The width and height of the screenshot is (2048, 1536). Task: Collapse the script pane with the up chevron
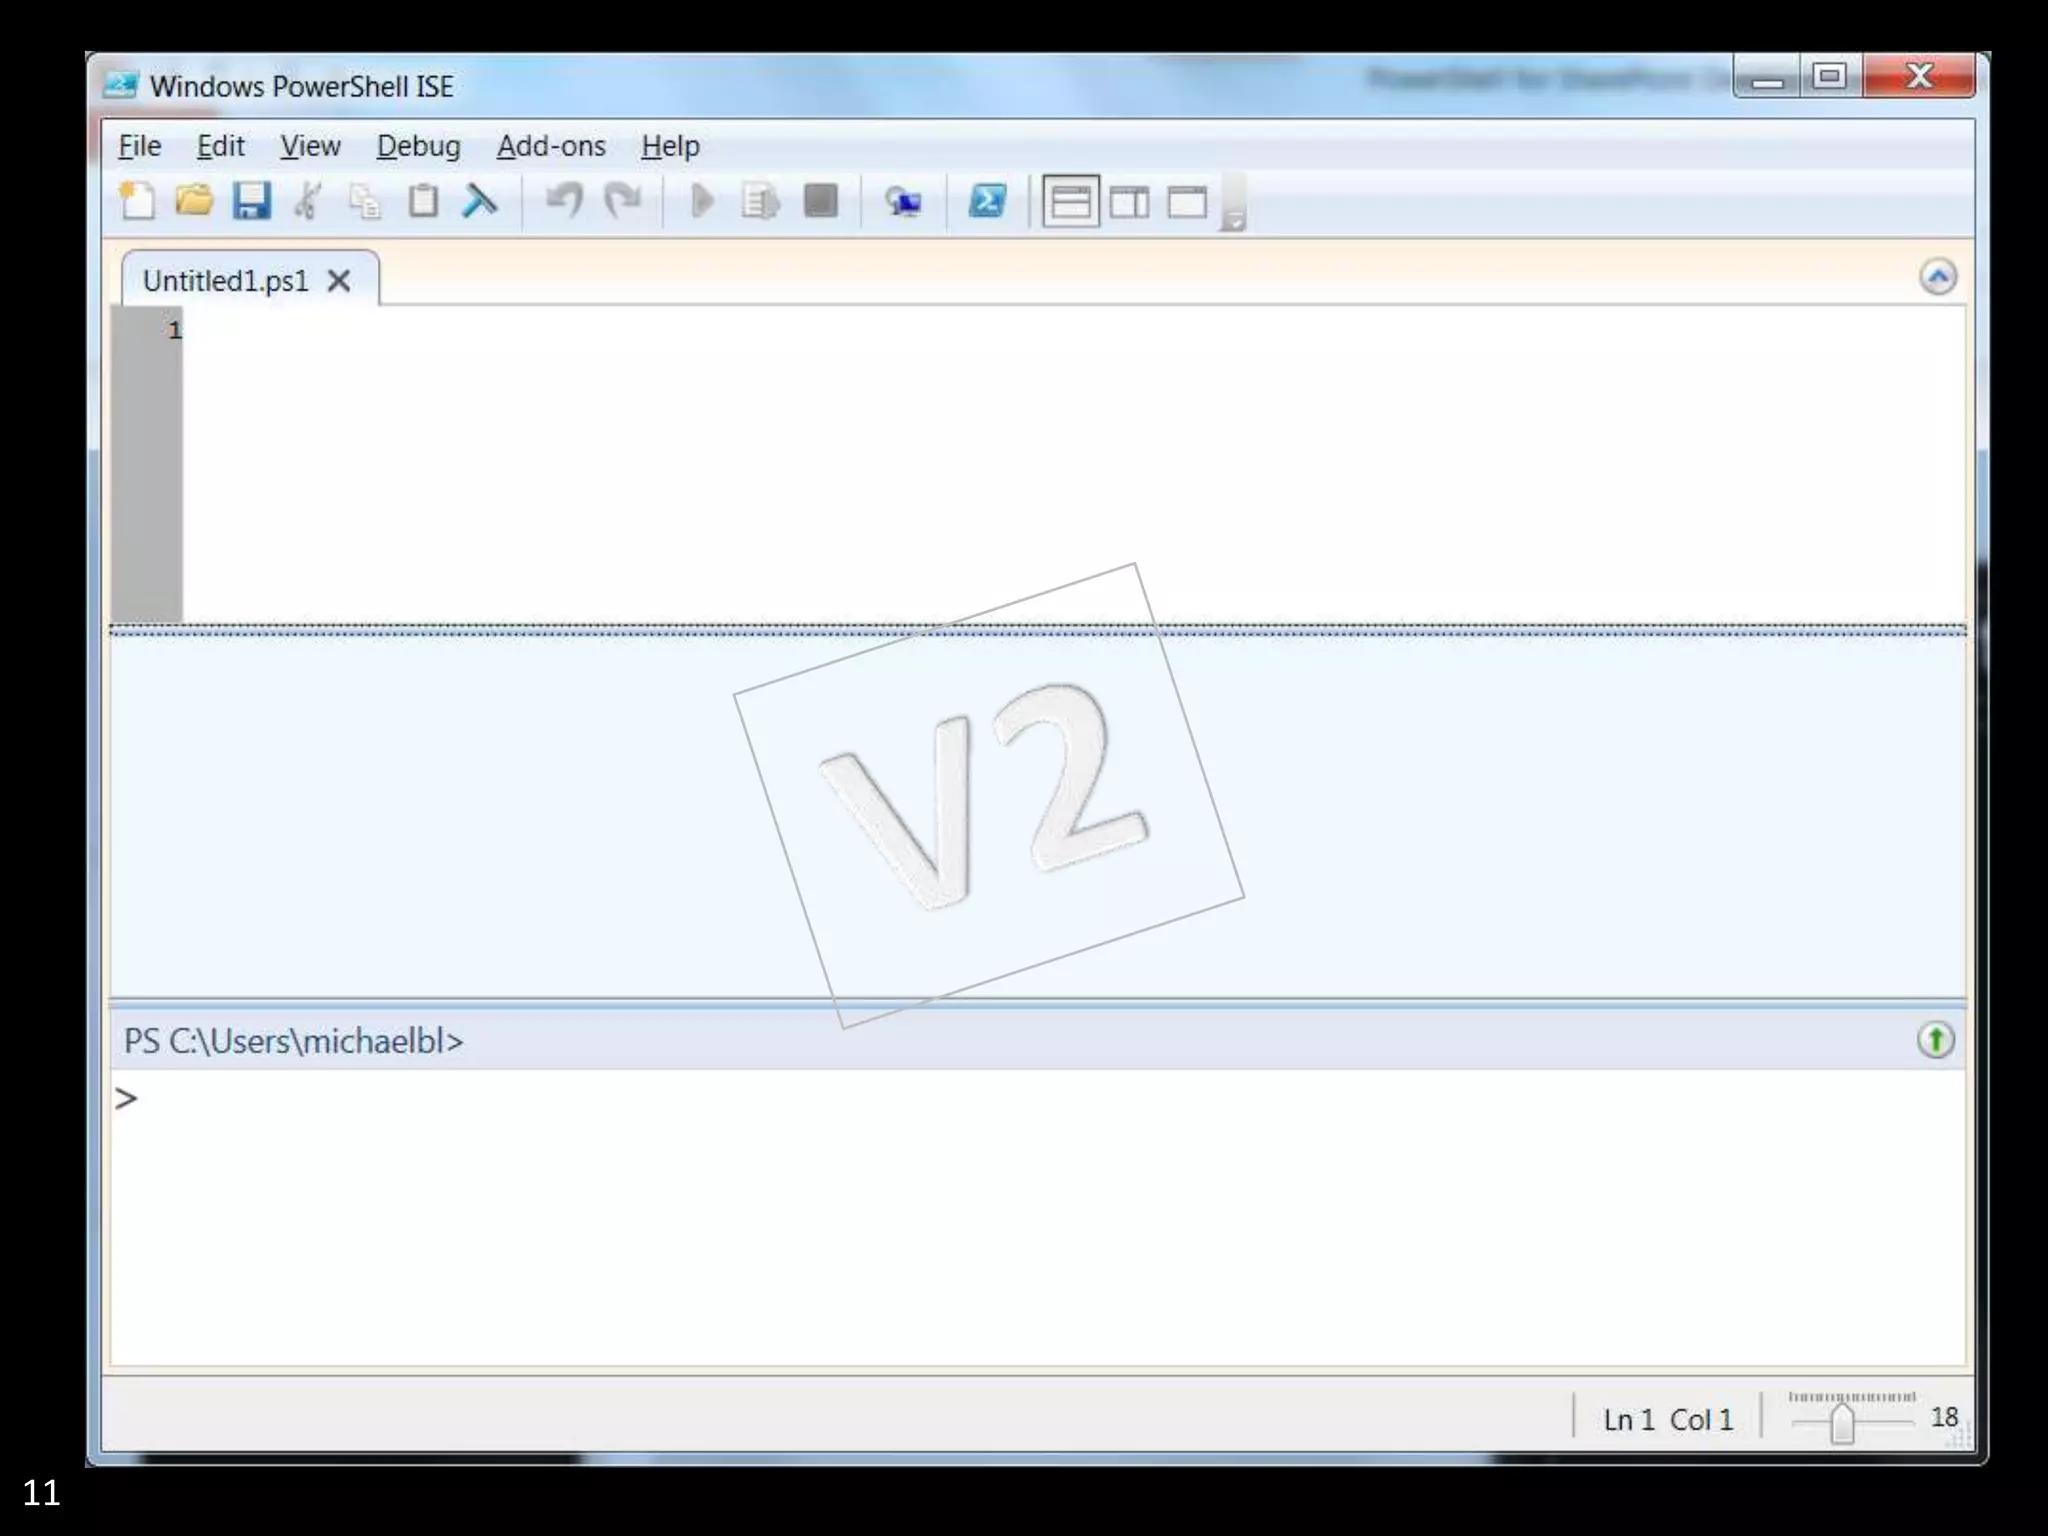click(1938, 277)
